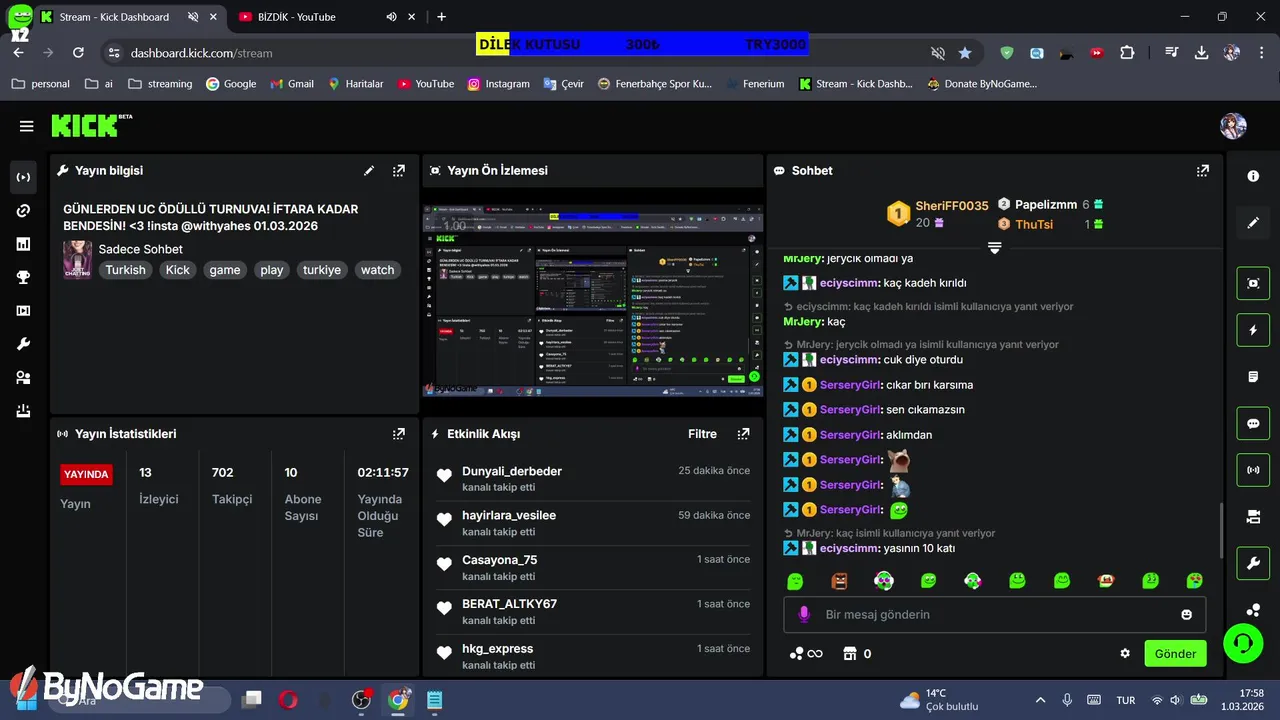The width and height of the screenshot is (1280, 720).
Task: Open the Filtre option in Etkinlik Akışı
Action: (702, 434)
